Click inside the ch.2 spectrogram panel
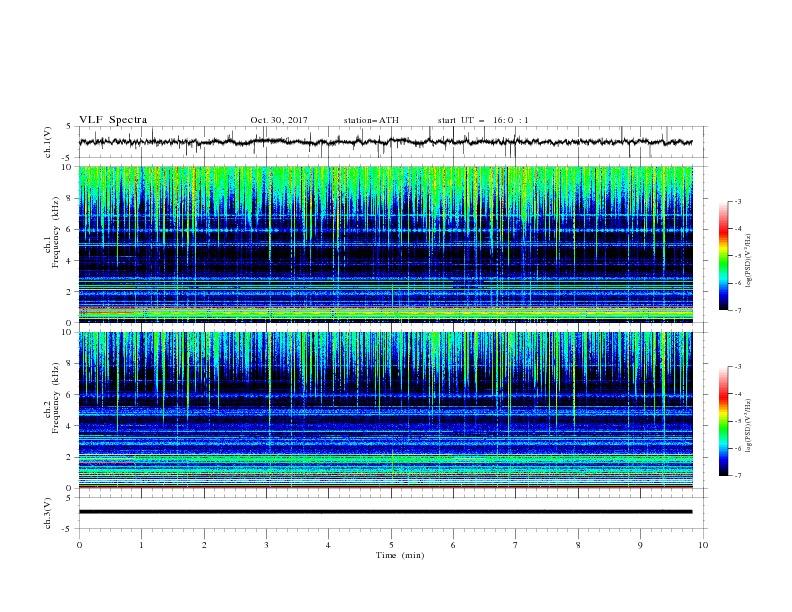Viewport: 792px width, 612px height. 386,410
